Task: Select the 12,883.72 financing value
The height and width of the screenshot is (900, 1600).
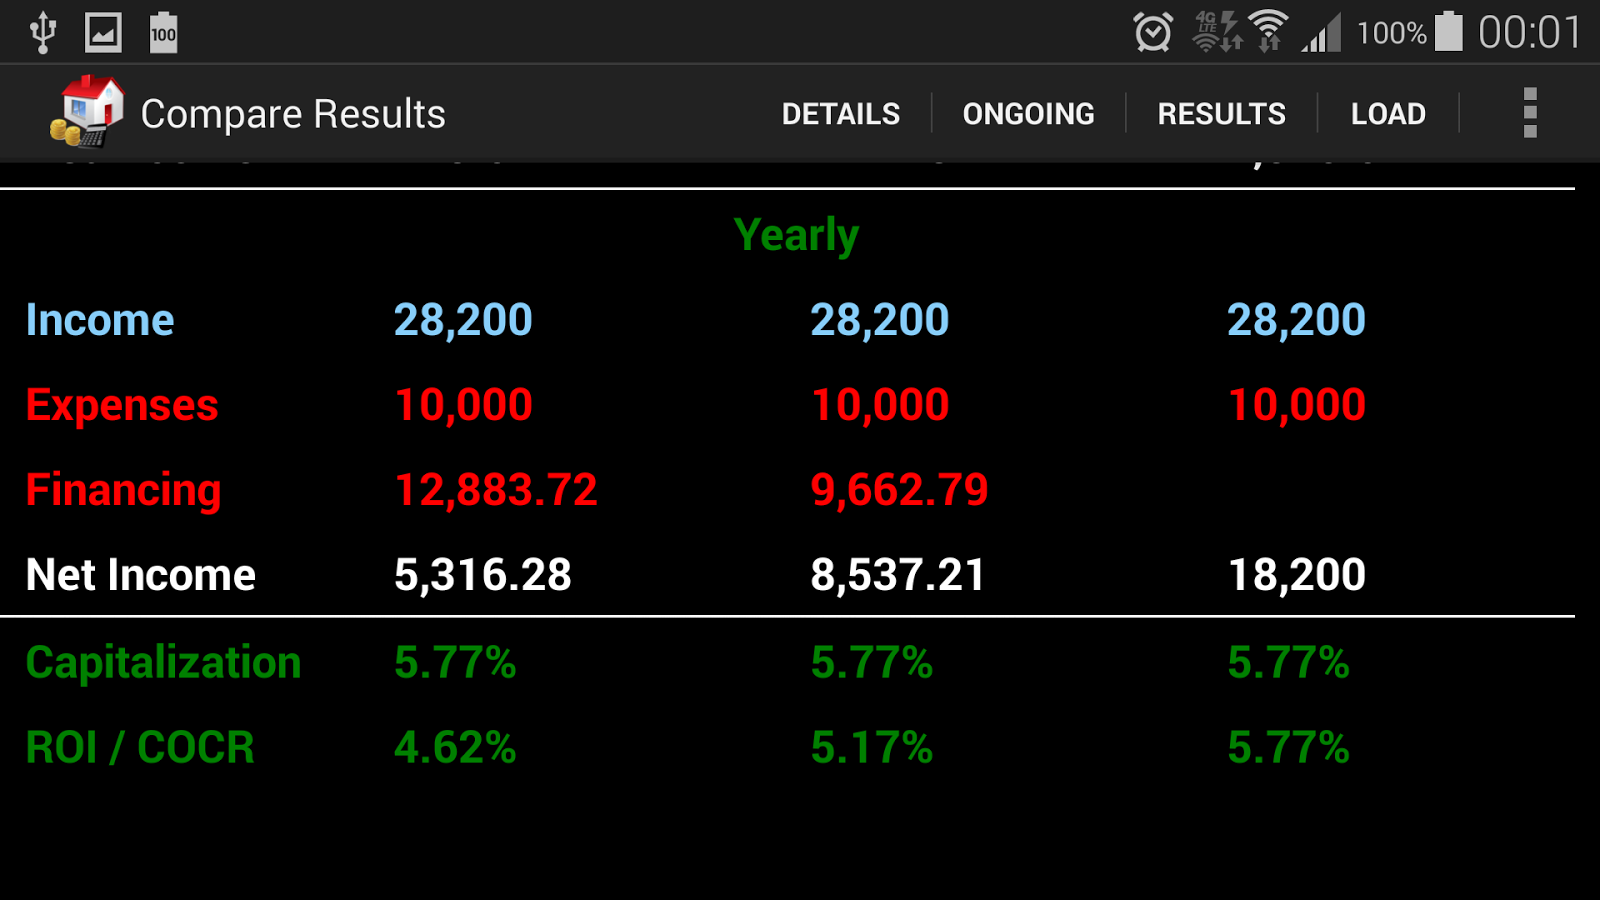Action: click(x=496, y=490)
